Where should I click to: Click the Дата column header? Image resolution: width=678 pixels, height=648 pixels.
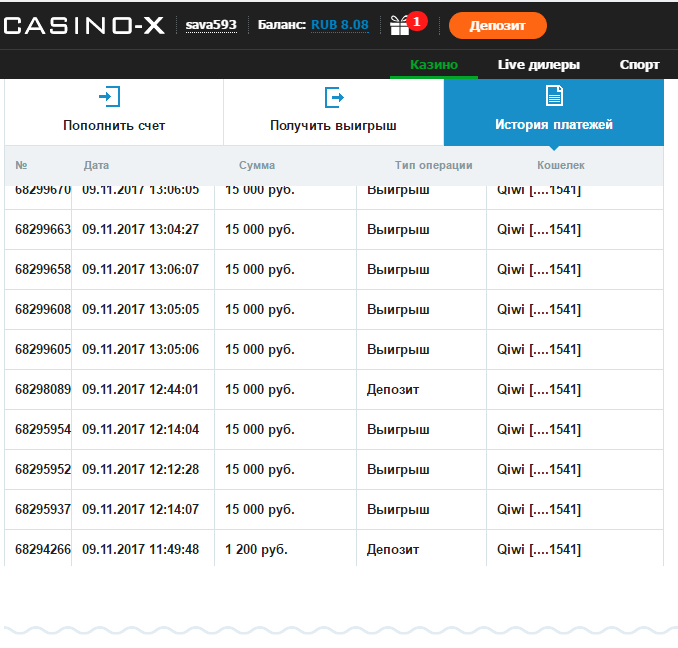(97, 165)
